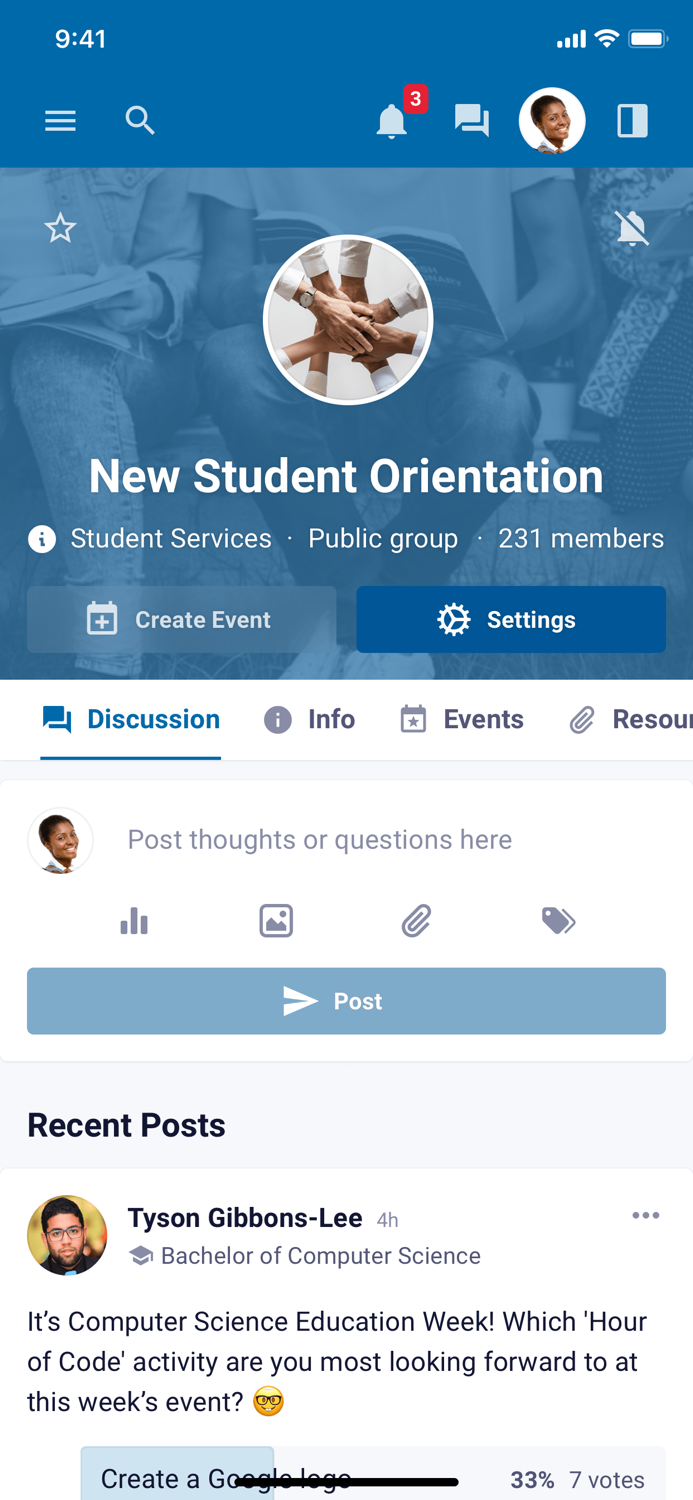Open the chat messages icon
This screenshot has width=693, height=1500.
pos(471,121)
